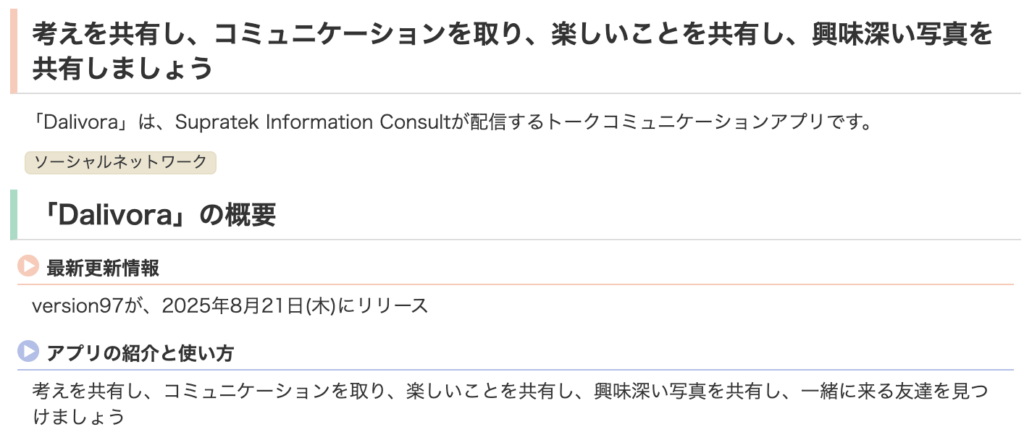
Task: Click the blue arrow icon beside アプリの紹介と使い方
Action: pyautogui.click(x=28, y=351)
